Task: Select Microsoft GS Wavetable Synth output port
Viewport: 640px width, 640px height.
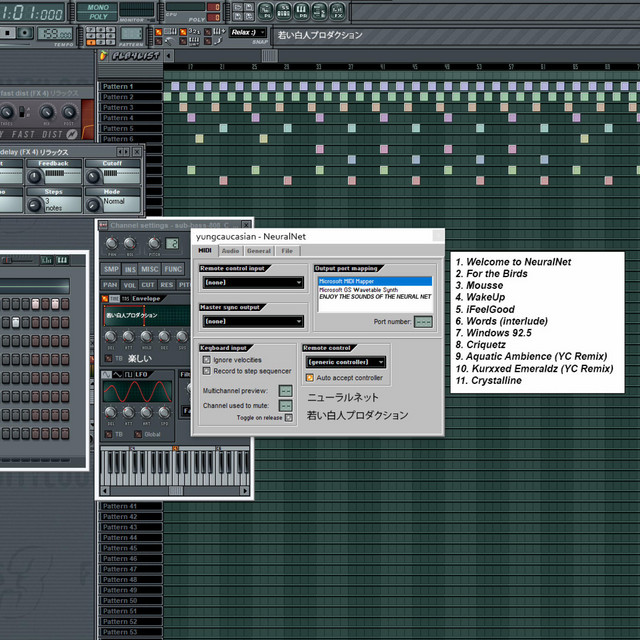Action: [358, 289]
